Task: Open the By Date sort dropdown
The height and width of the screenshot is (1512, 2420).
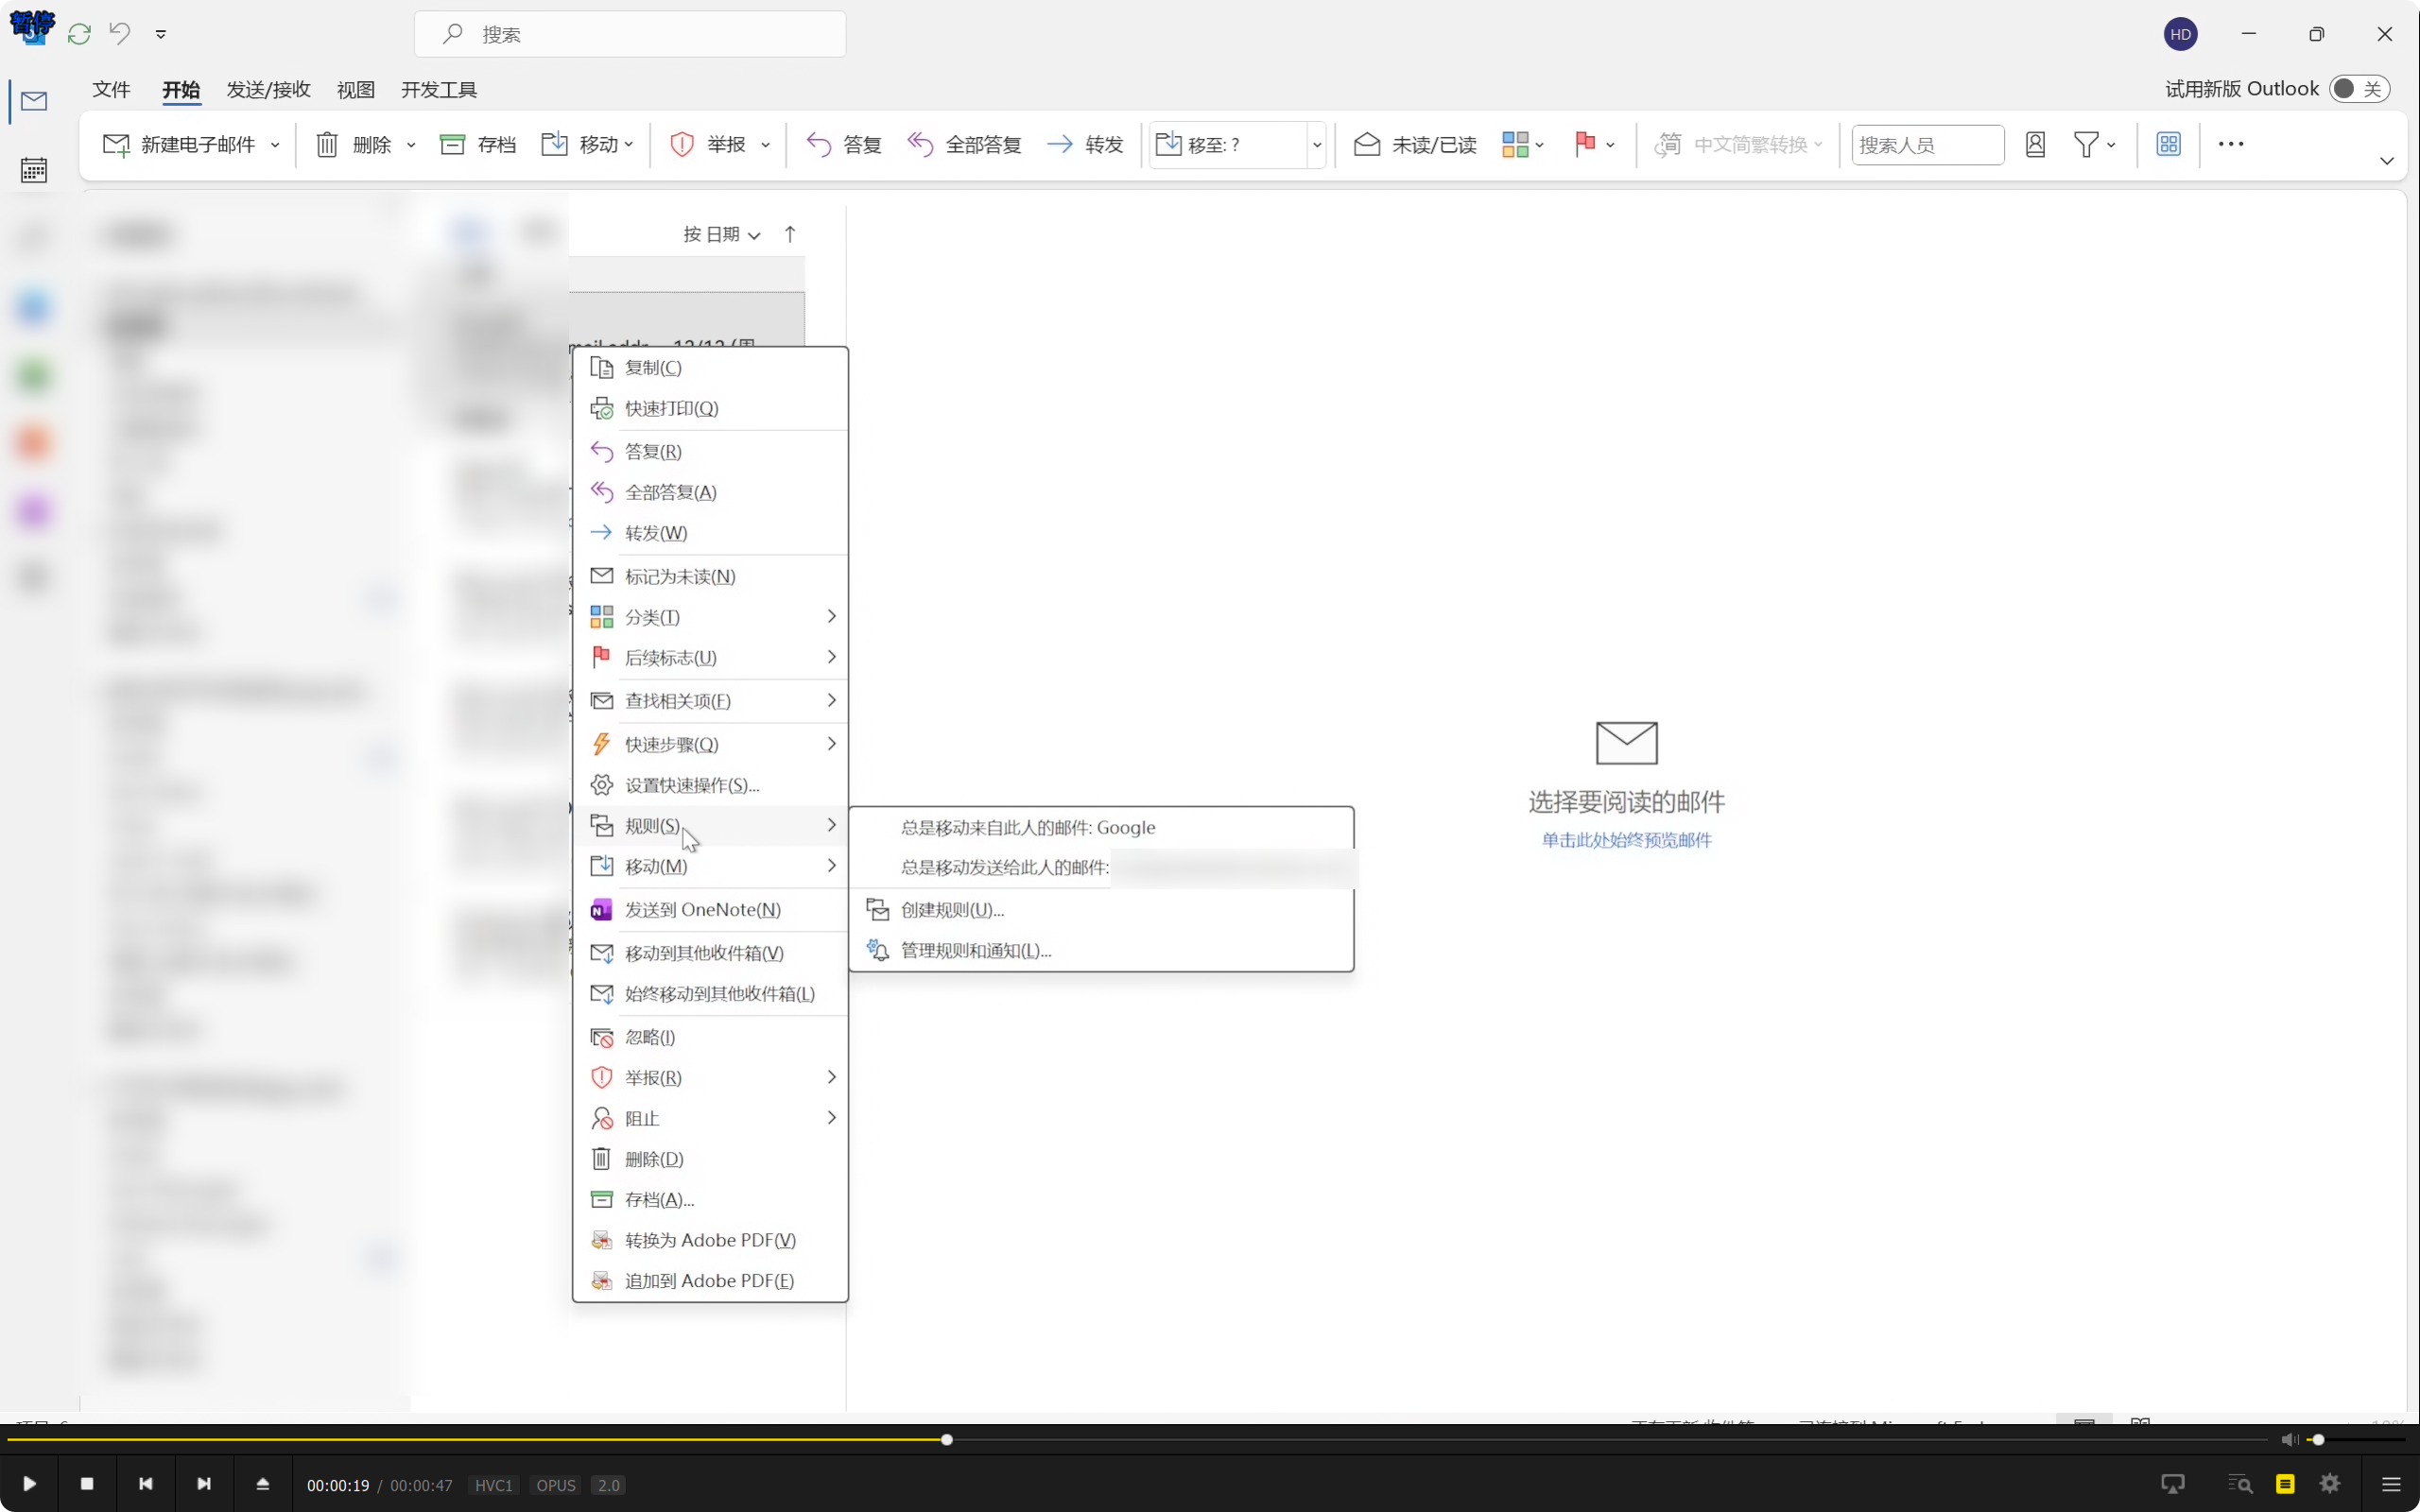Action: pyautogui.click(x=721, y=234)
